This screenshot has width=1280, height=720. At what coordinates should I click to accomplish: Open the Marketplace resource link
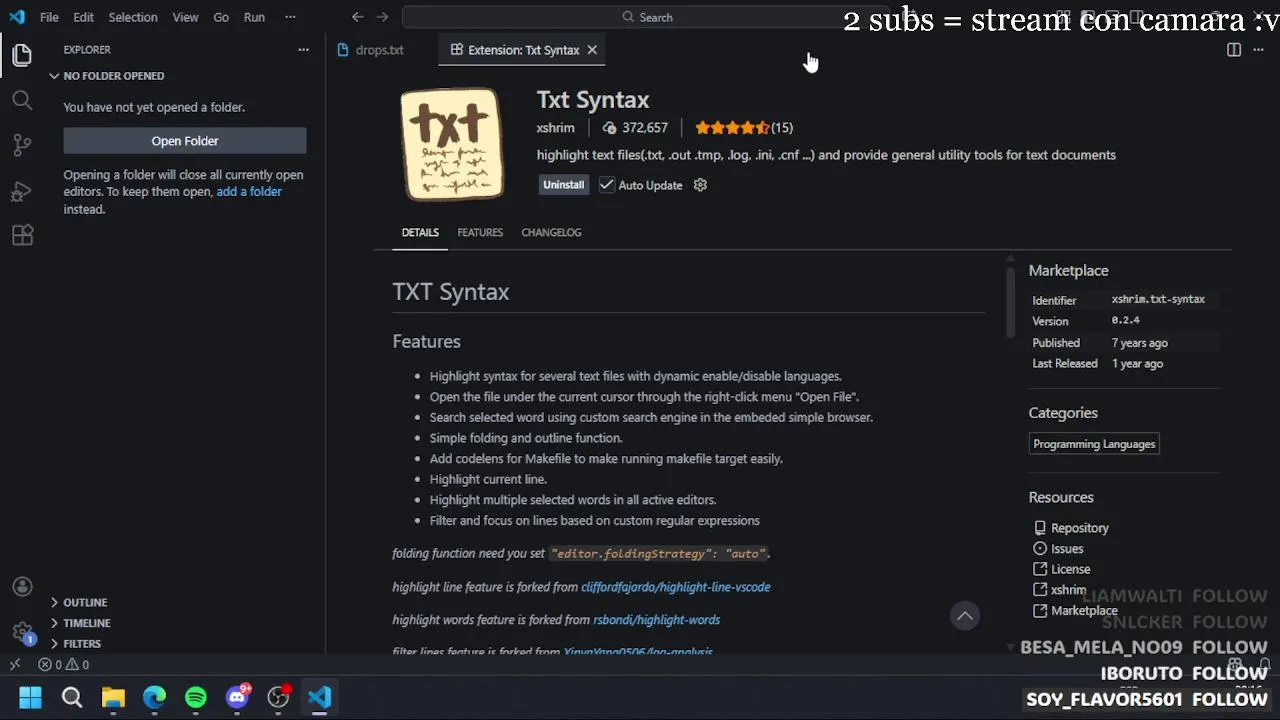coord(1084,611)
